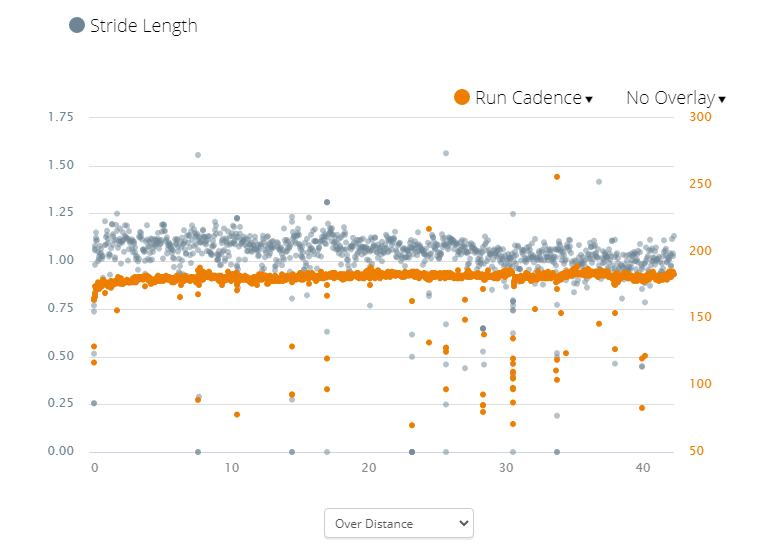Click the orange point near distance 10 below 0.25
Viewport: 771px width, 553px height.
(237, 414)
